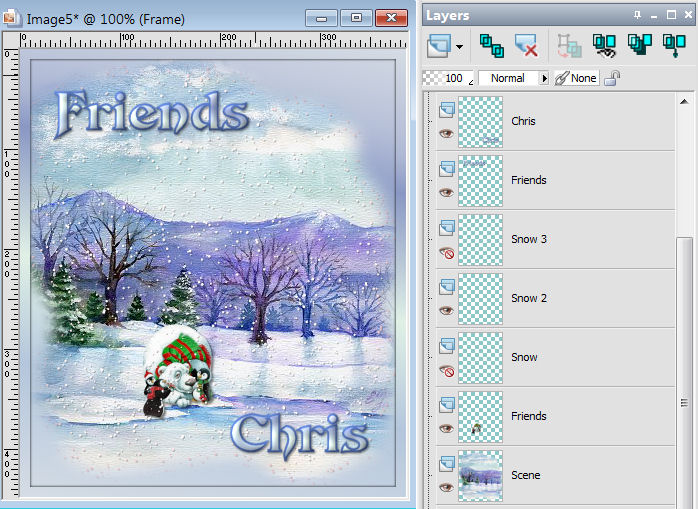Toggle the Lock Transparency padlock icon
The image size is (698, 509).
click(611, 78)
